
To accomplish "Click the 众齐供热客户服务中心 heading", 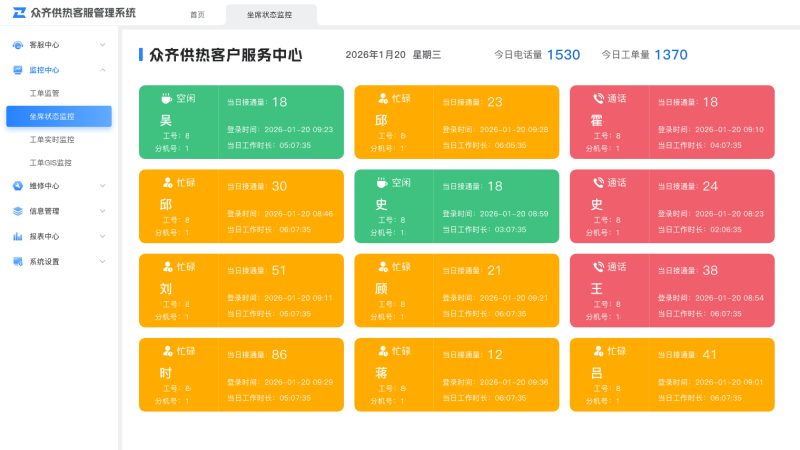I will [x=226, y=55].
